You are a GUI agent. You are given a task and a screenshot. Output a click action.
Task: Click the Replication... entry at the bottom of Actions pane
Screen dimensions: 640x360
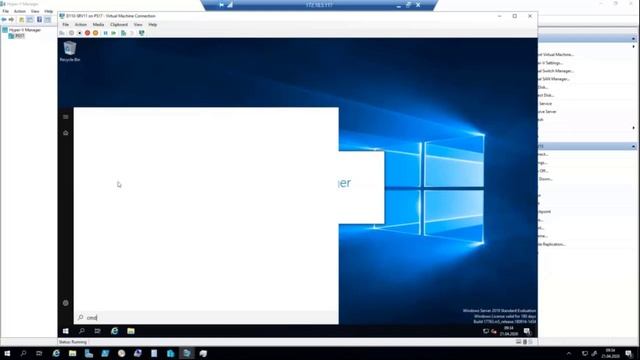tap(552, 244)
